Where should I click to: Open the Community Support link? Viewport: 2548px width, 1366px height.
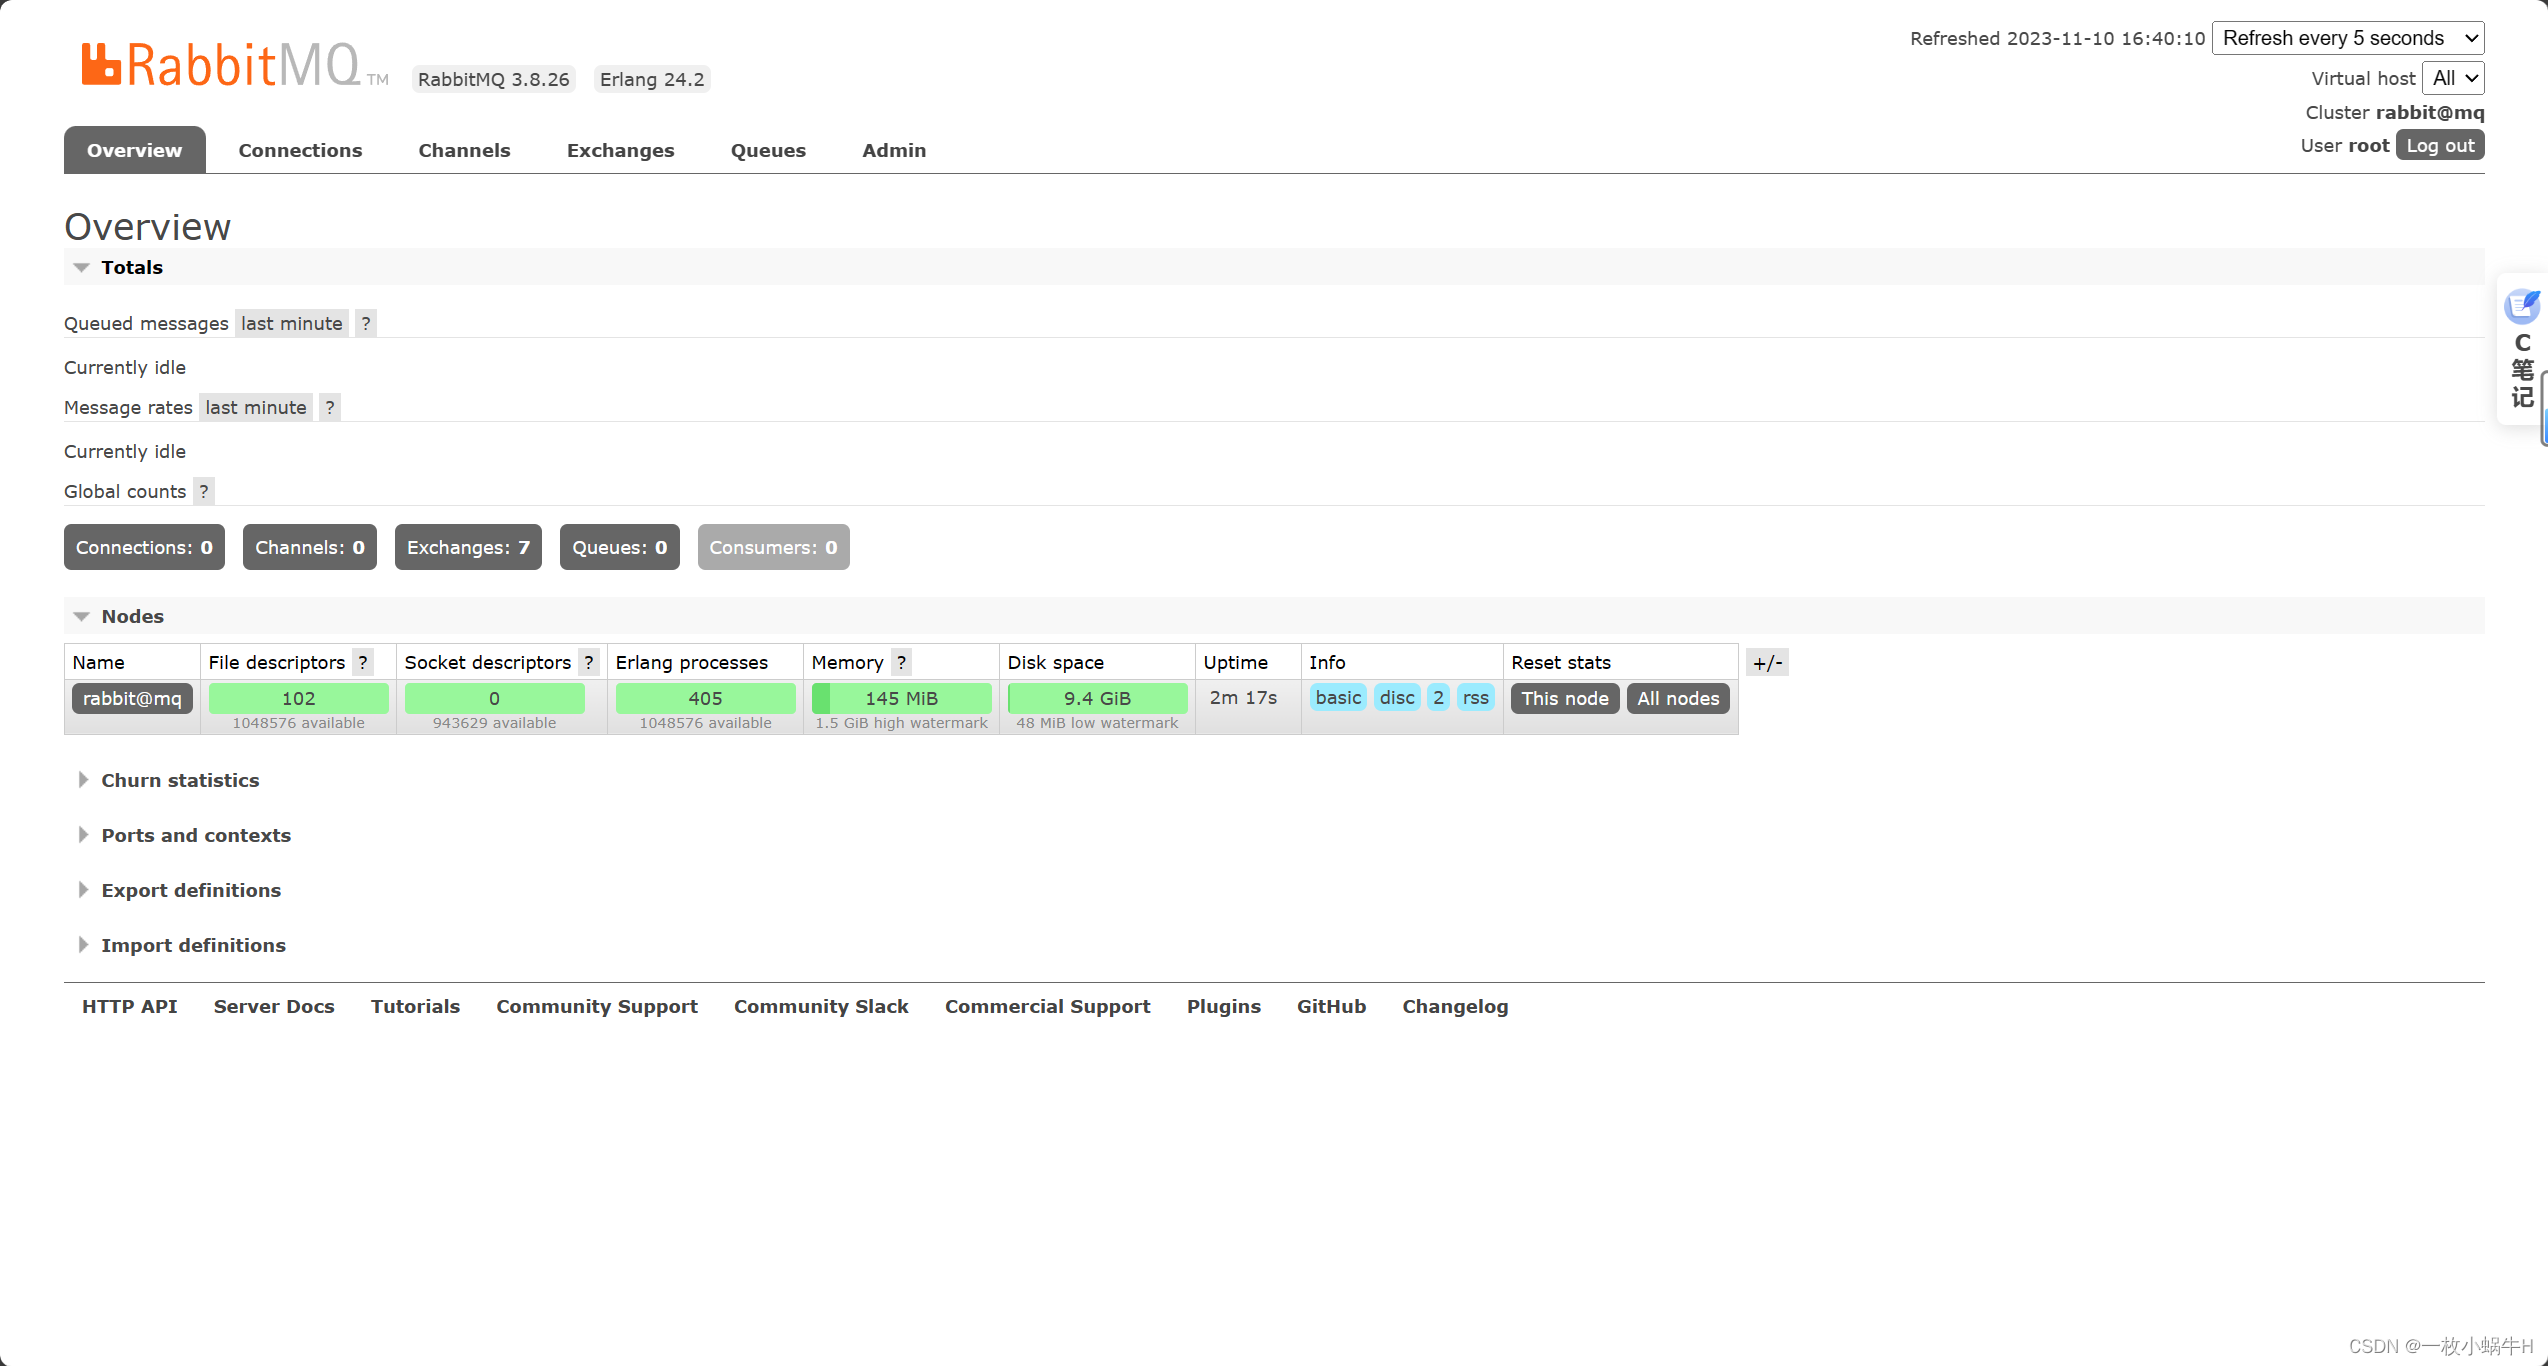pyautogui.click(x=597, y=1006)
